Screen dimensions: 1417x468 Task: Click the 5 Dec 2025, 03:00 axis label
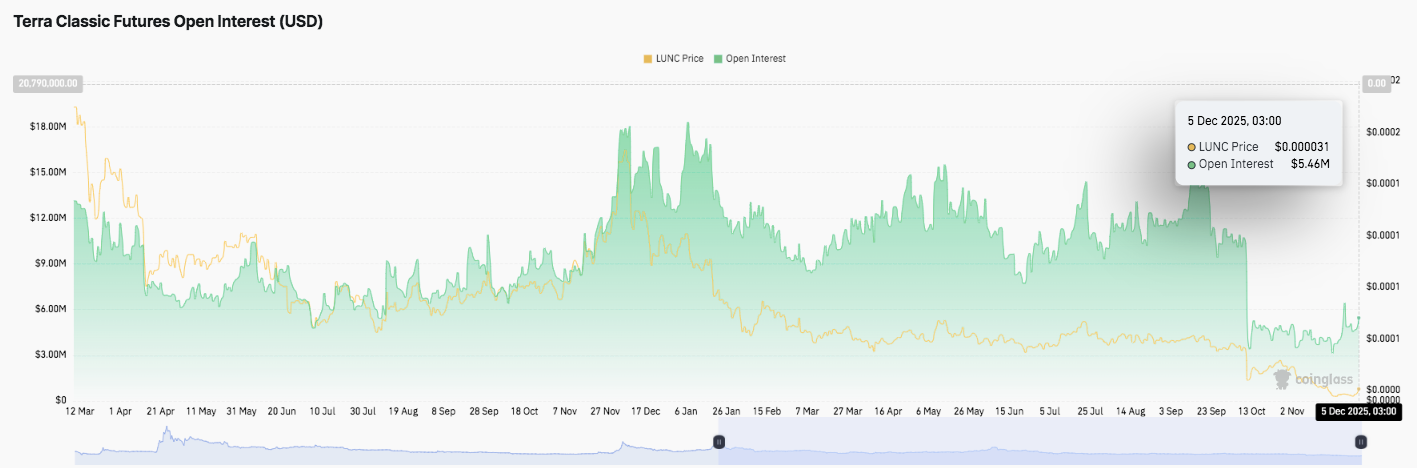point(1356,411)
